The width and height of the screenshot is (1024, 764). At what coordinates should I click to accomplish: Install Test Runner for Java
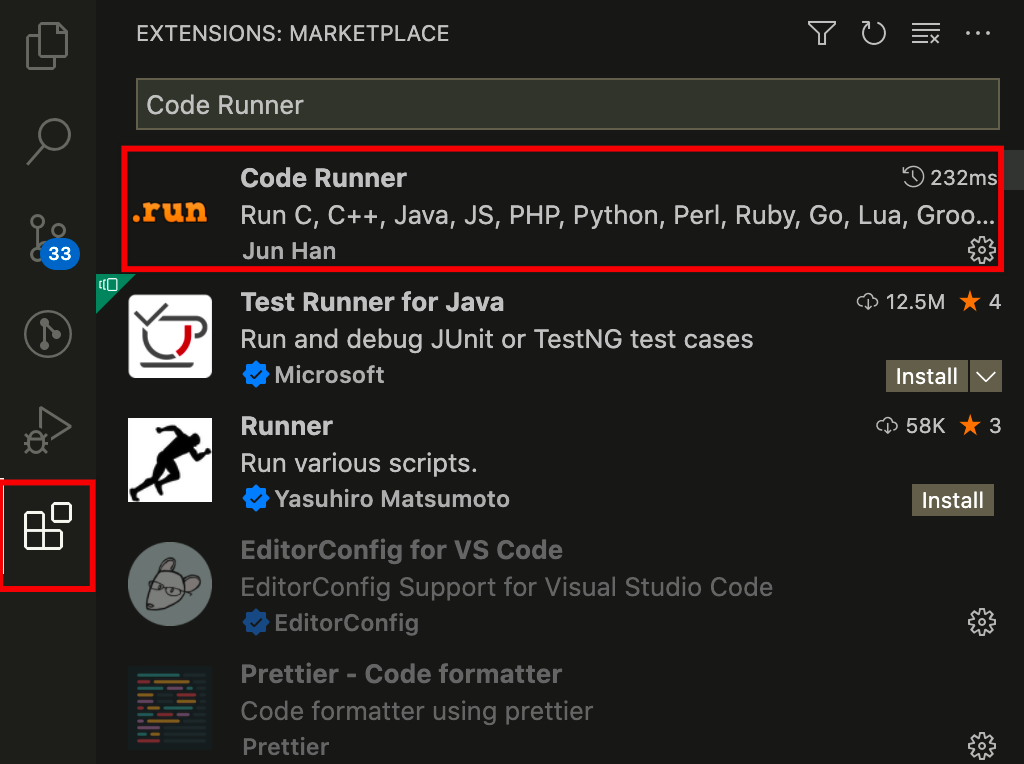[927, 376]
